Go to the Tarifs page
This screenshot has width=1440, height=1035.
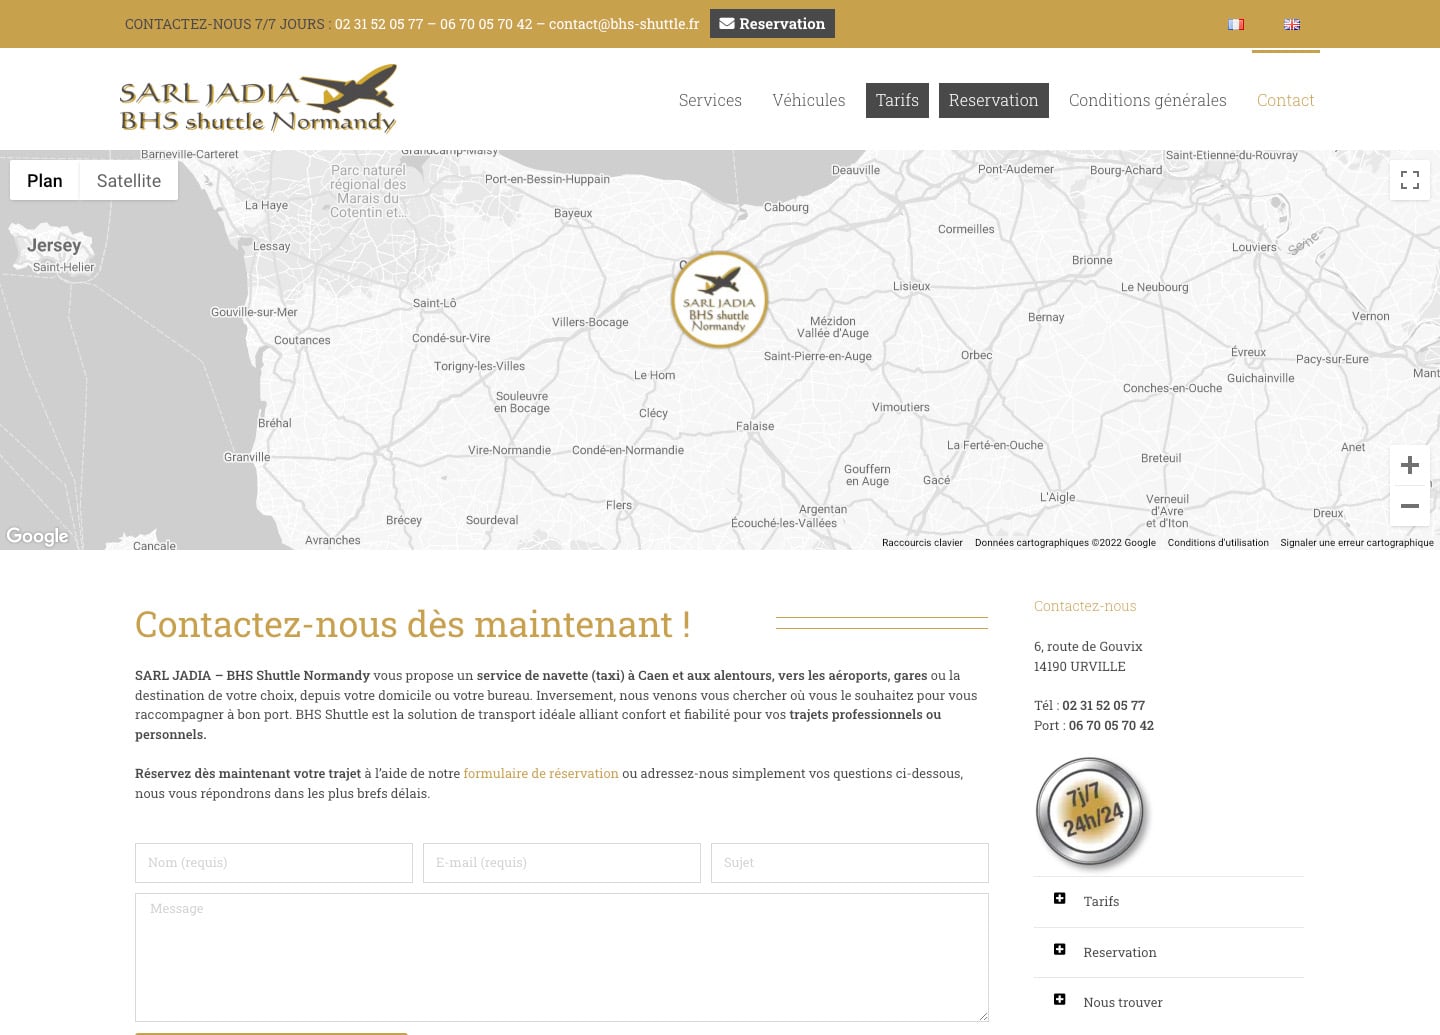(x=897, y=100)
